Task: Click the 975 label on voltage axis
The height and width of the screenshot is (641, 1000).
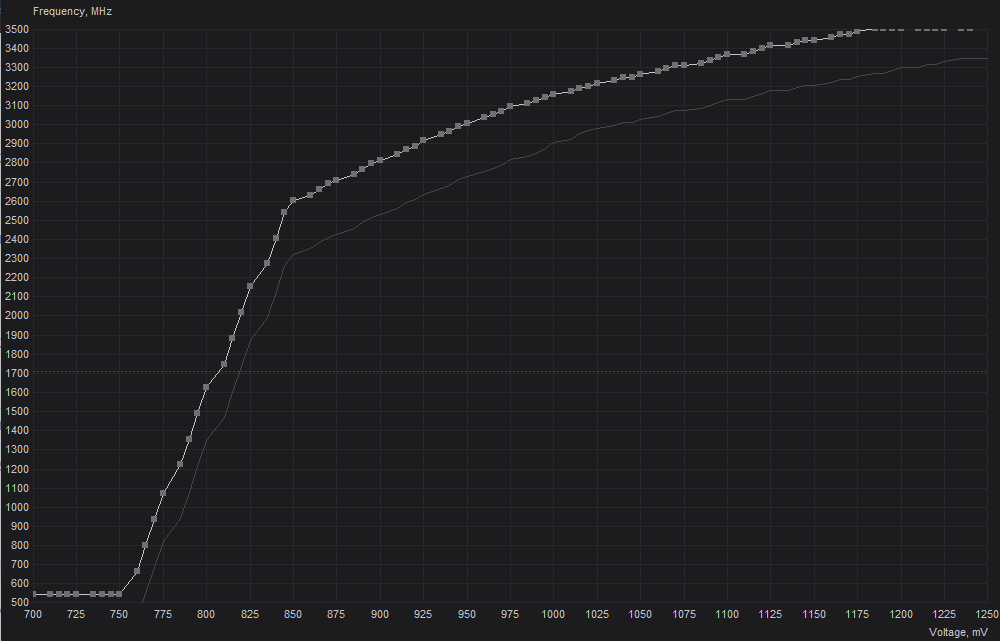Action: (x=510, y=614)
